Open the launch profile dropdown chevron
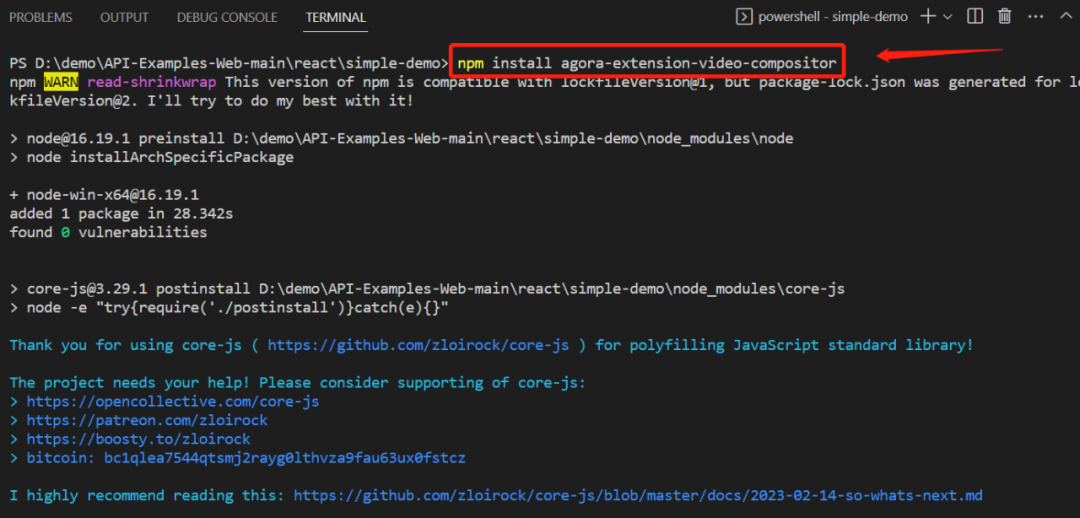1080x518 pixels. point(947,17)
